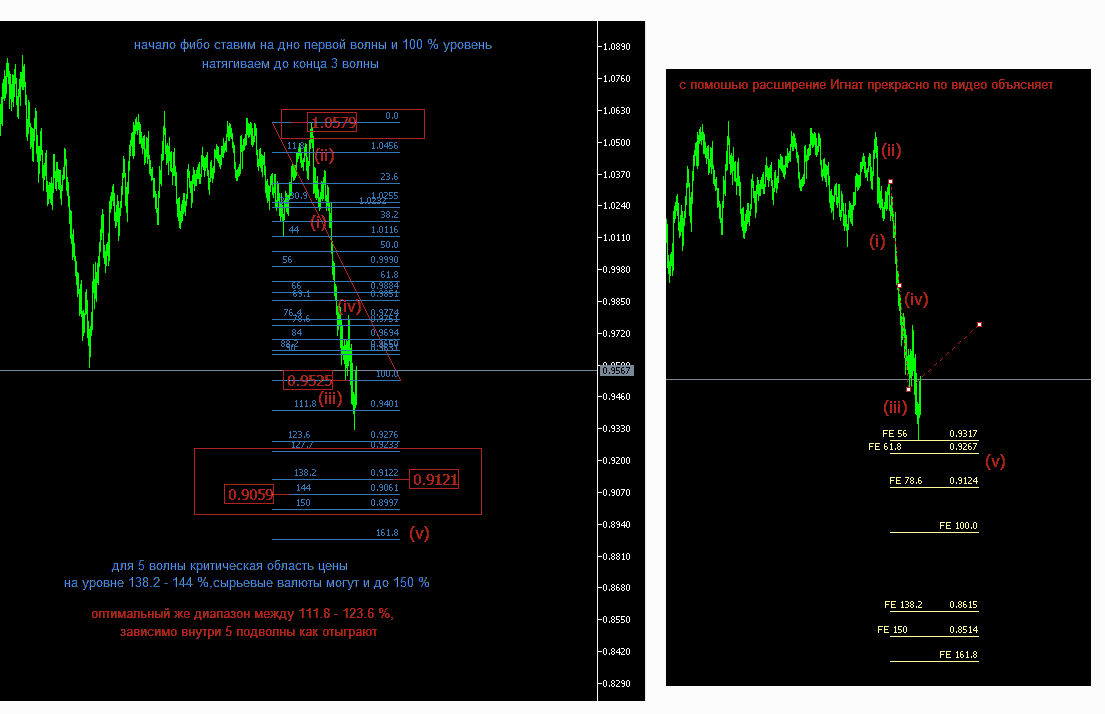Click the FE 138.2 expansion level label
Screen dimensions: 1105x714
pos(903,604)
